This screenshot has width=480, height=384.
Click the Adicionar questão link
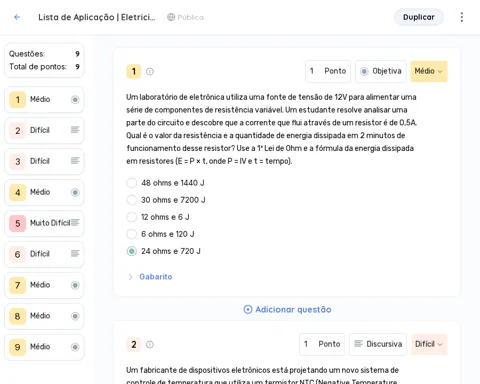point(287,309)
